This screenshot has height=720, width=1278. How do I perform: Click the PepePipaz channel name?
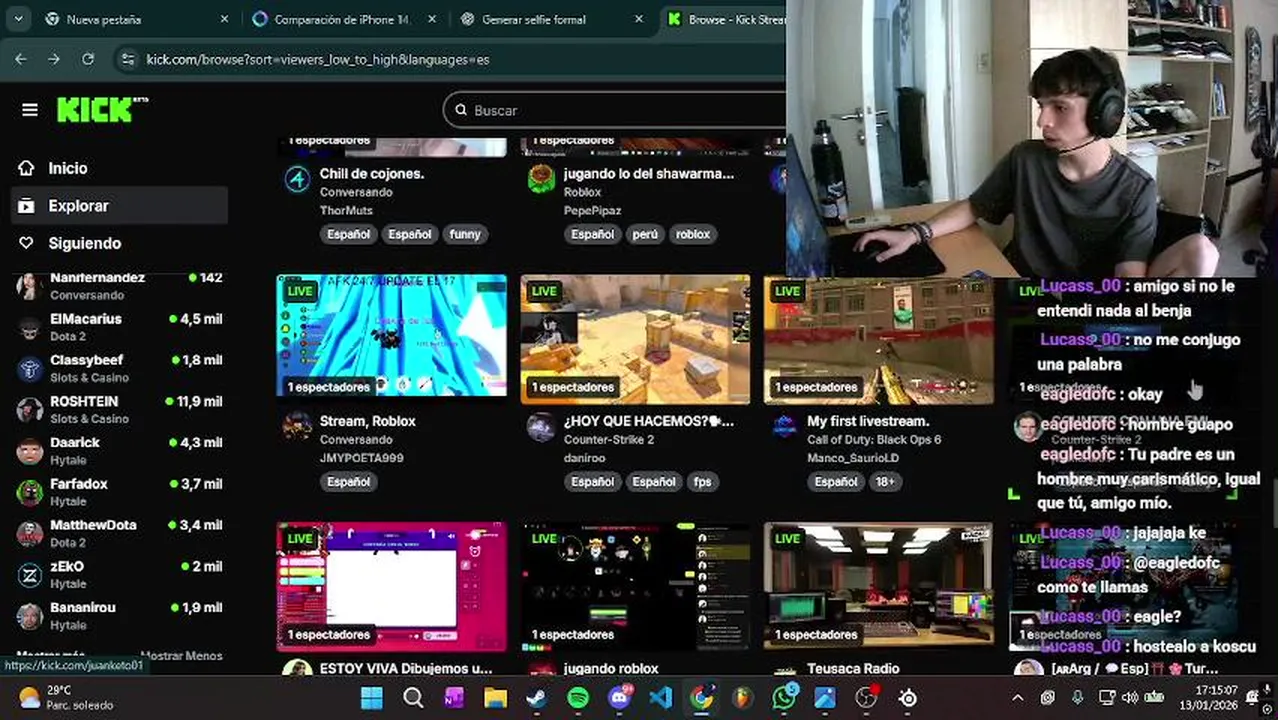coord(592,211)
